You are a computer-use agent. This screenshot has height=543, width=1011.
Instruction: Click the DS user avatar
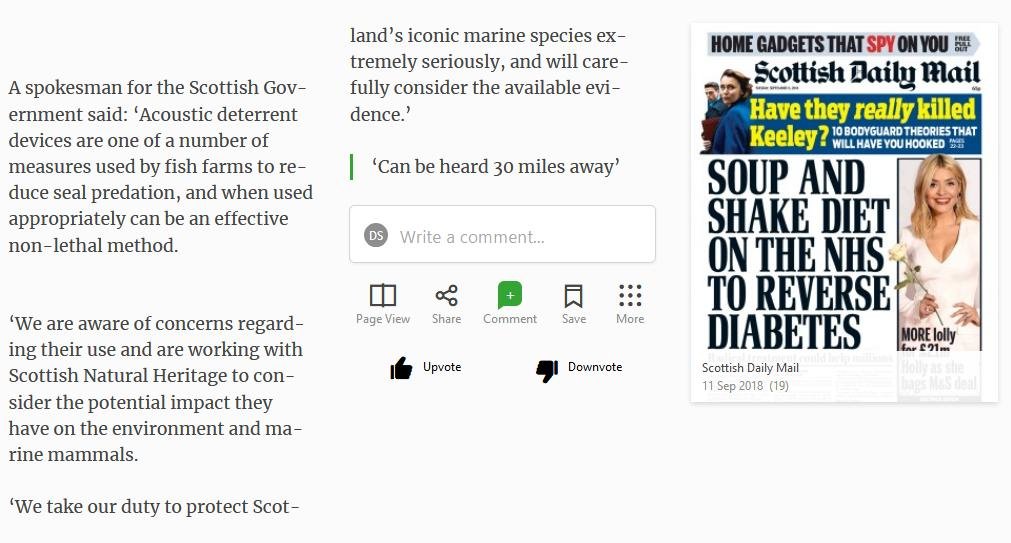pyautogui.click(x=376, y=235)
